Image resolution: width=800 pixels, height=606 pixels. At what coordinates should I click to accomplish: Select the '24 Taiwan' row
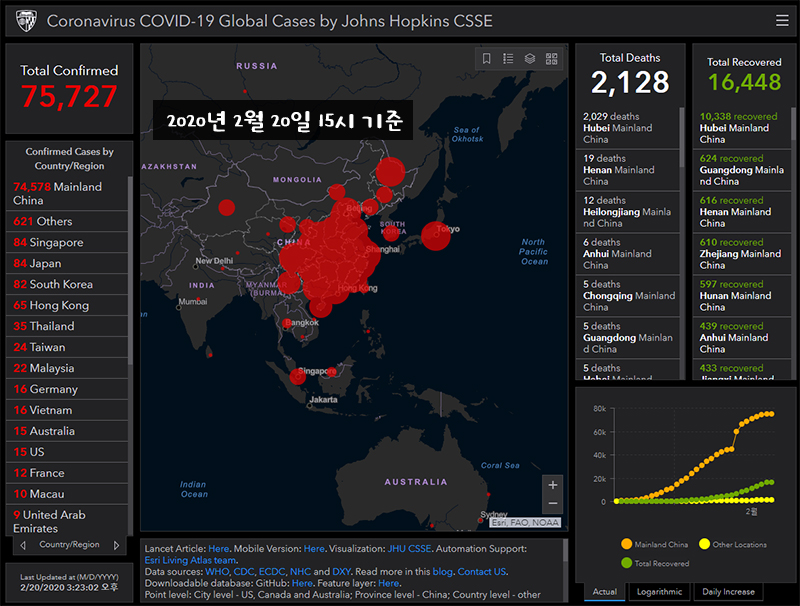[67, 347]
